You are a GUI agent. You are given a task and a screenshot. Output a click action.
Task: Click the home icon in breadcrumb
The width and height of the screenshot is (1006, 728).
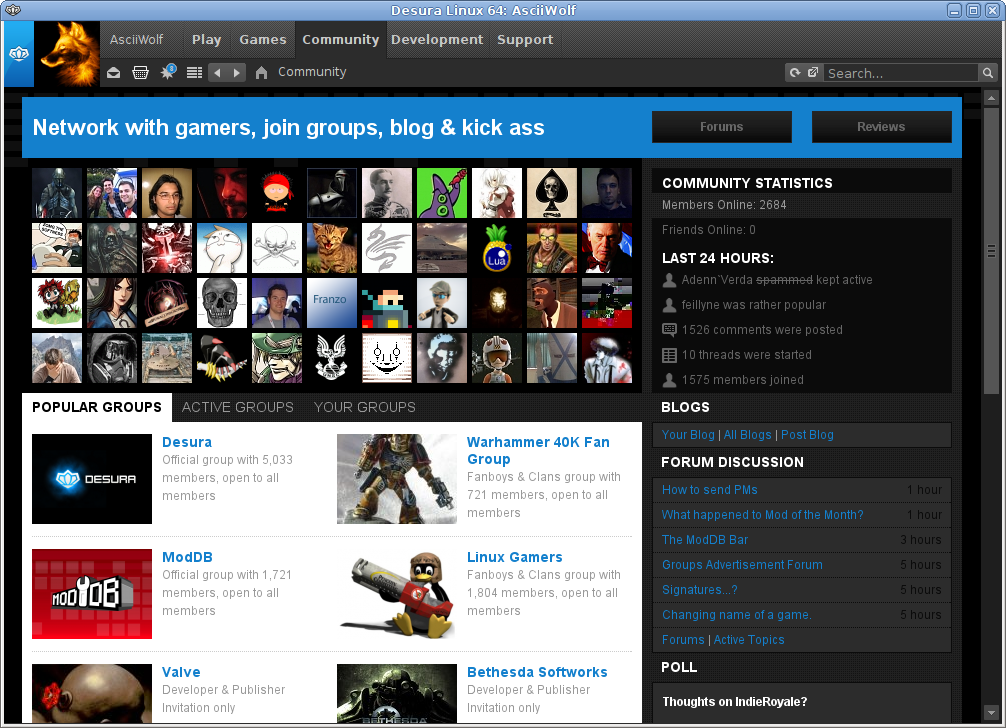261,72
